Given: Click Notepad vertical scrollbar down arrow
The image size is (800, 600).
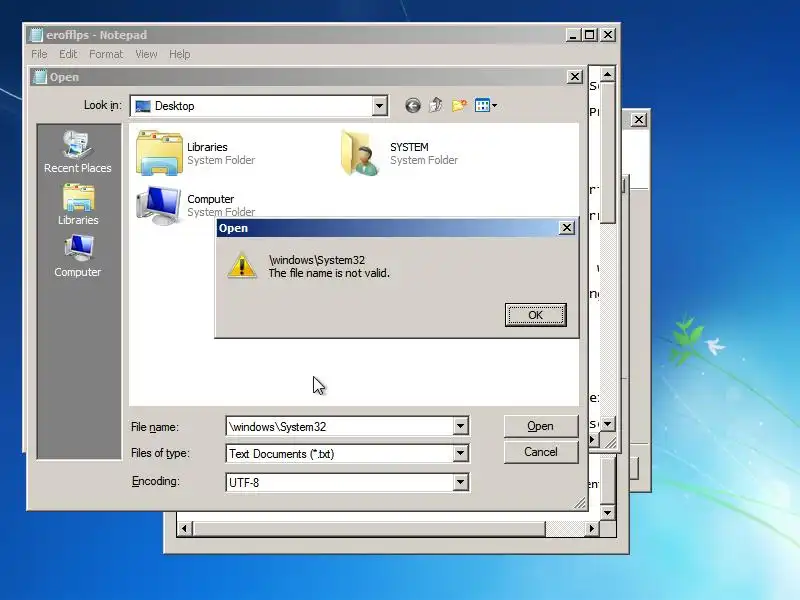Looking at the screenshot, I should click(x=607, y=423).
